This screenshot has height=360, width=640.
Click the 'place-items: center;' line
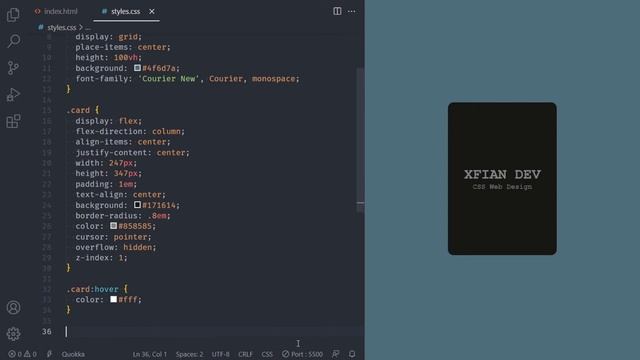point(123,47)
